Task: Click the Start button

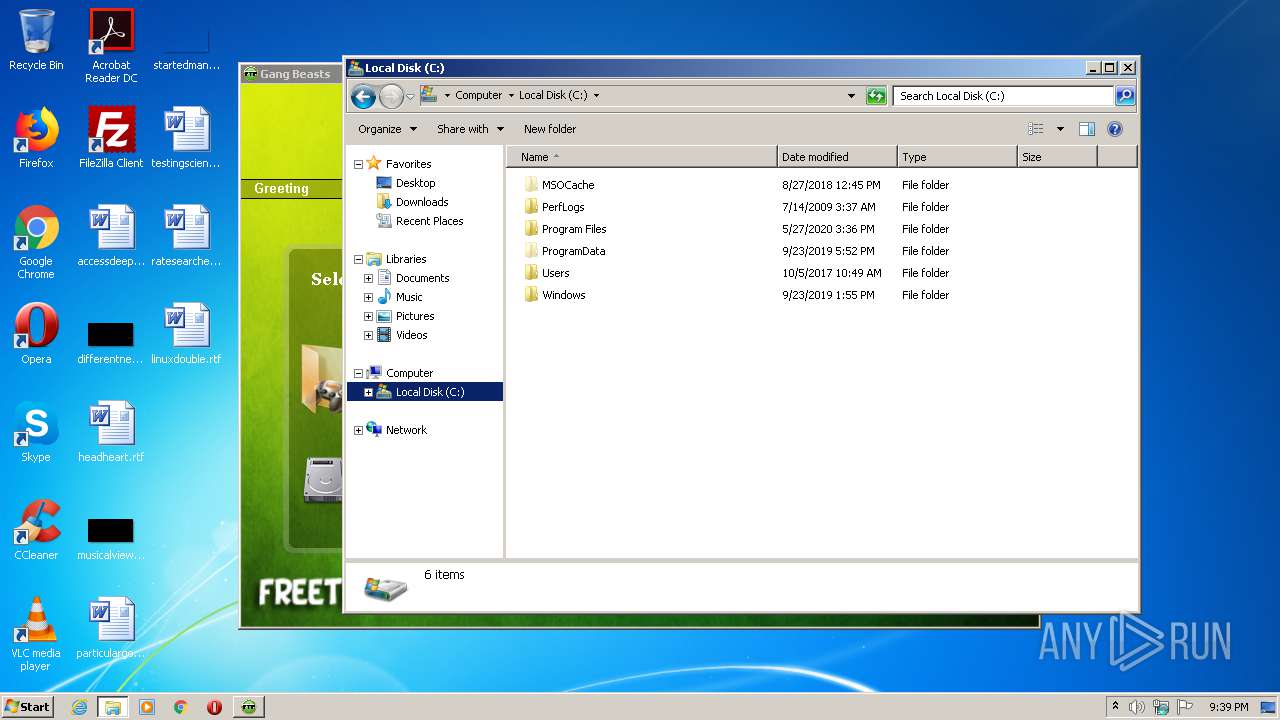Action: (28, 707)
